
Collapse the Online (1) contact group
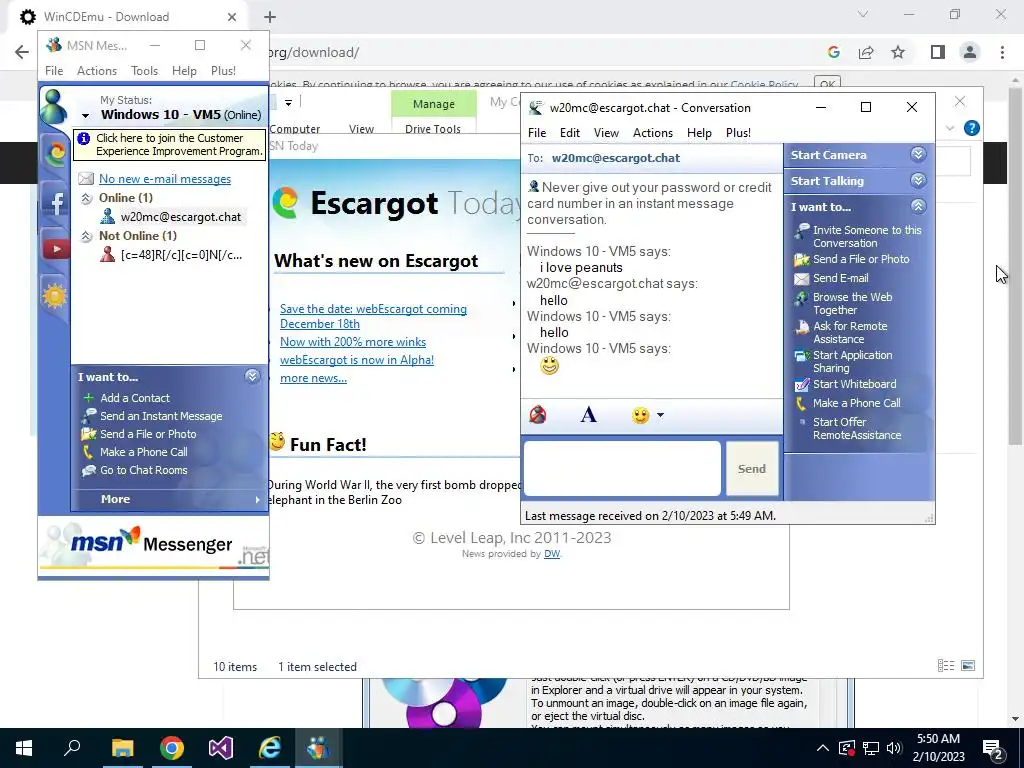[86, 198]
